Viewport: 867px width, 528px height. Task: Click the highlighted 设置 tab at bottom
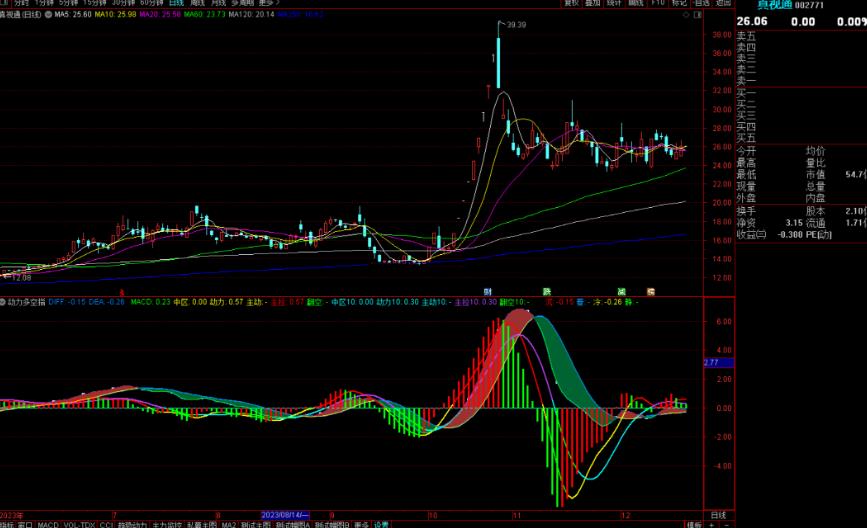[x=382, y=525]
